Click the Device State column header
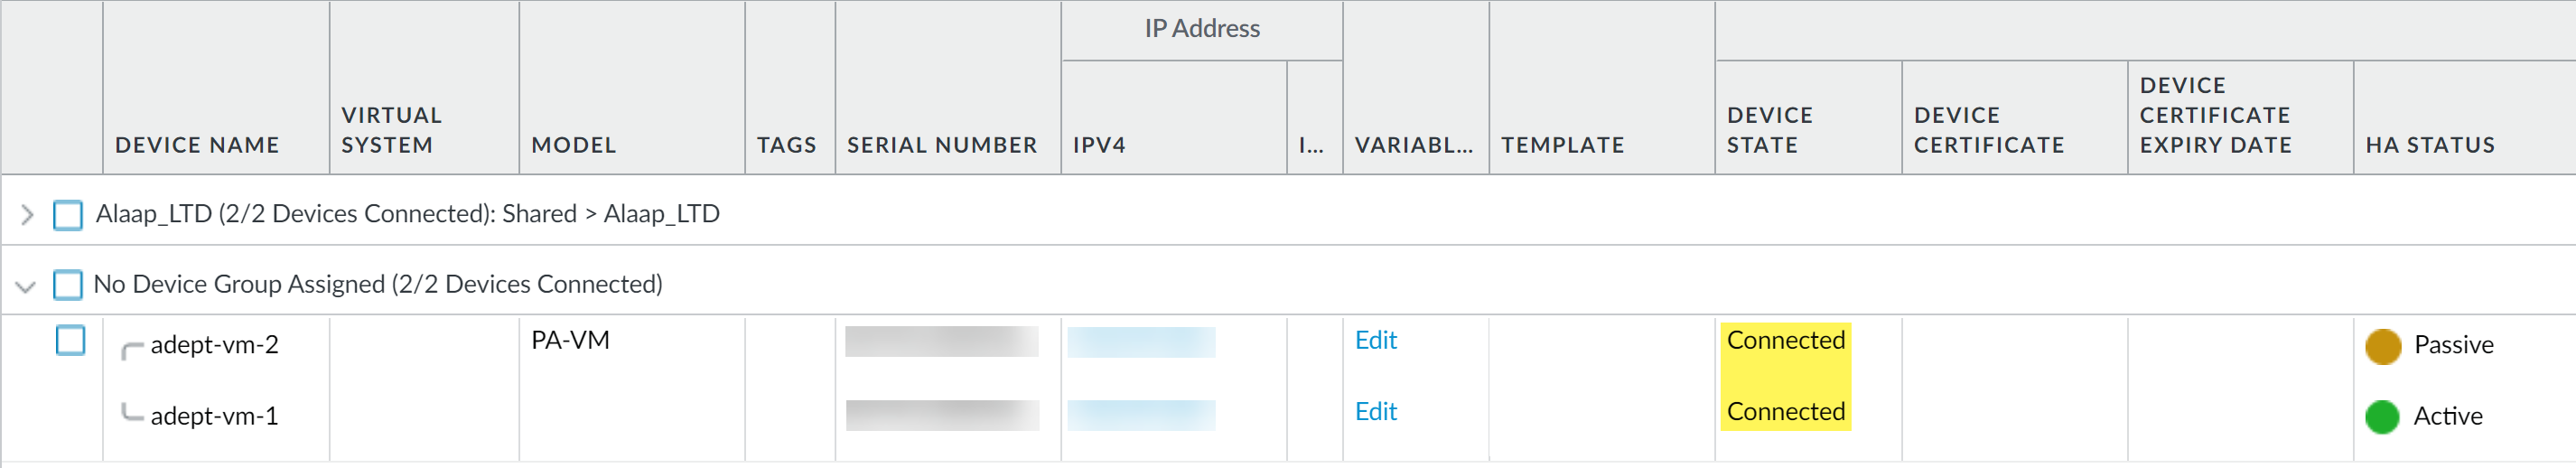The image size is (2576, 468). [x=1769, y=130]
